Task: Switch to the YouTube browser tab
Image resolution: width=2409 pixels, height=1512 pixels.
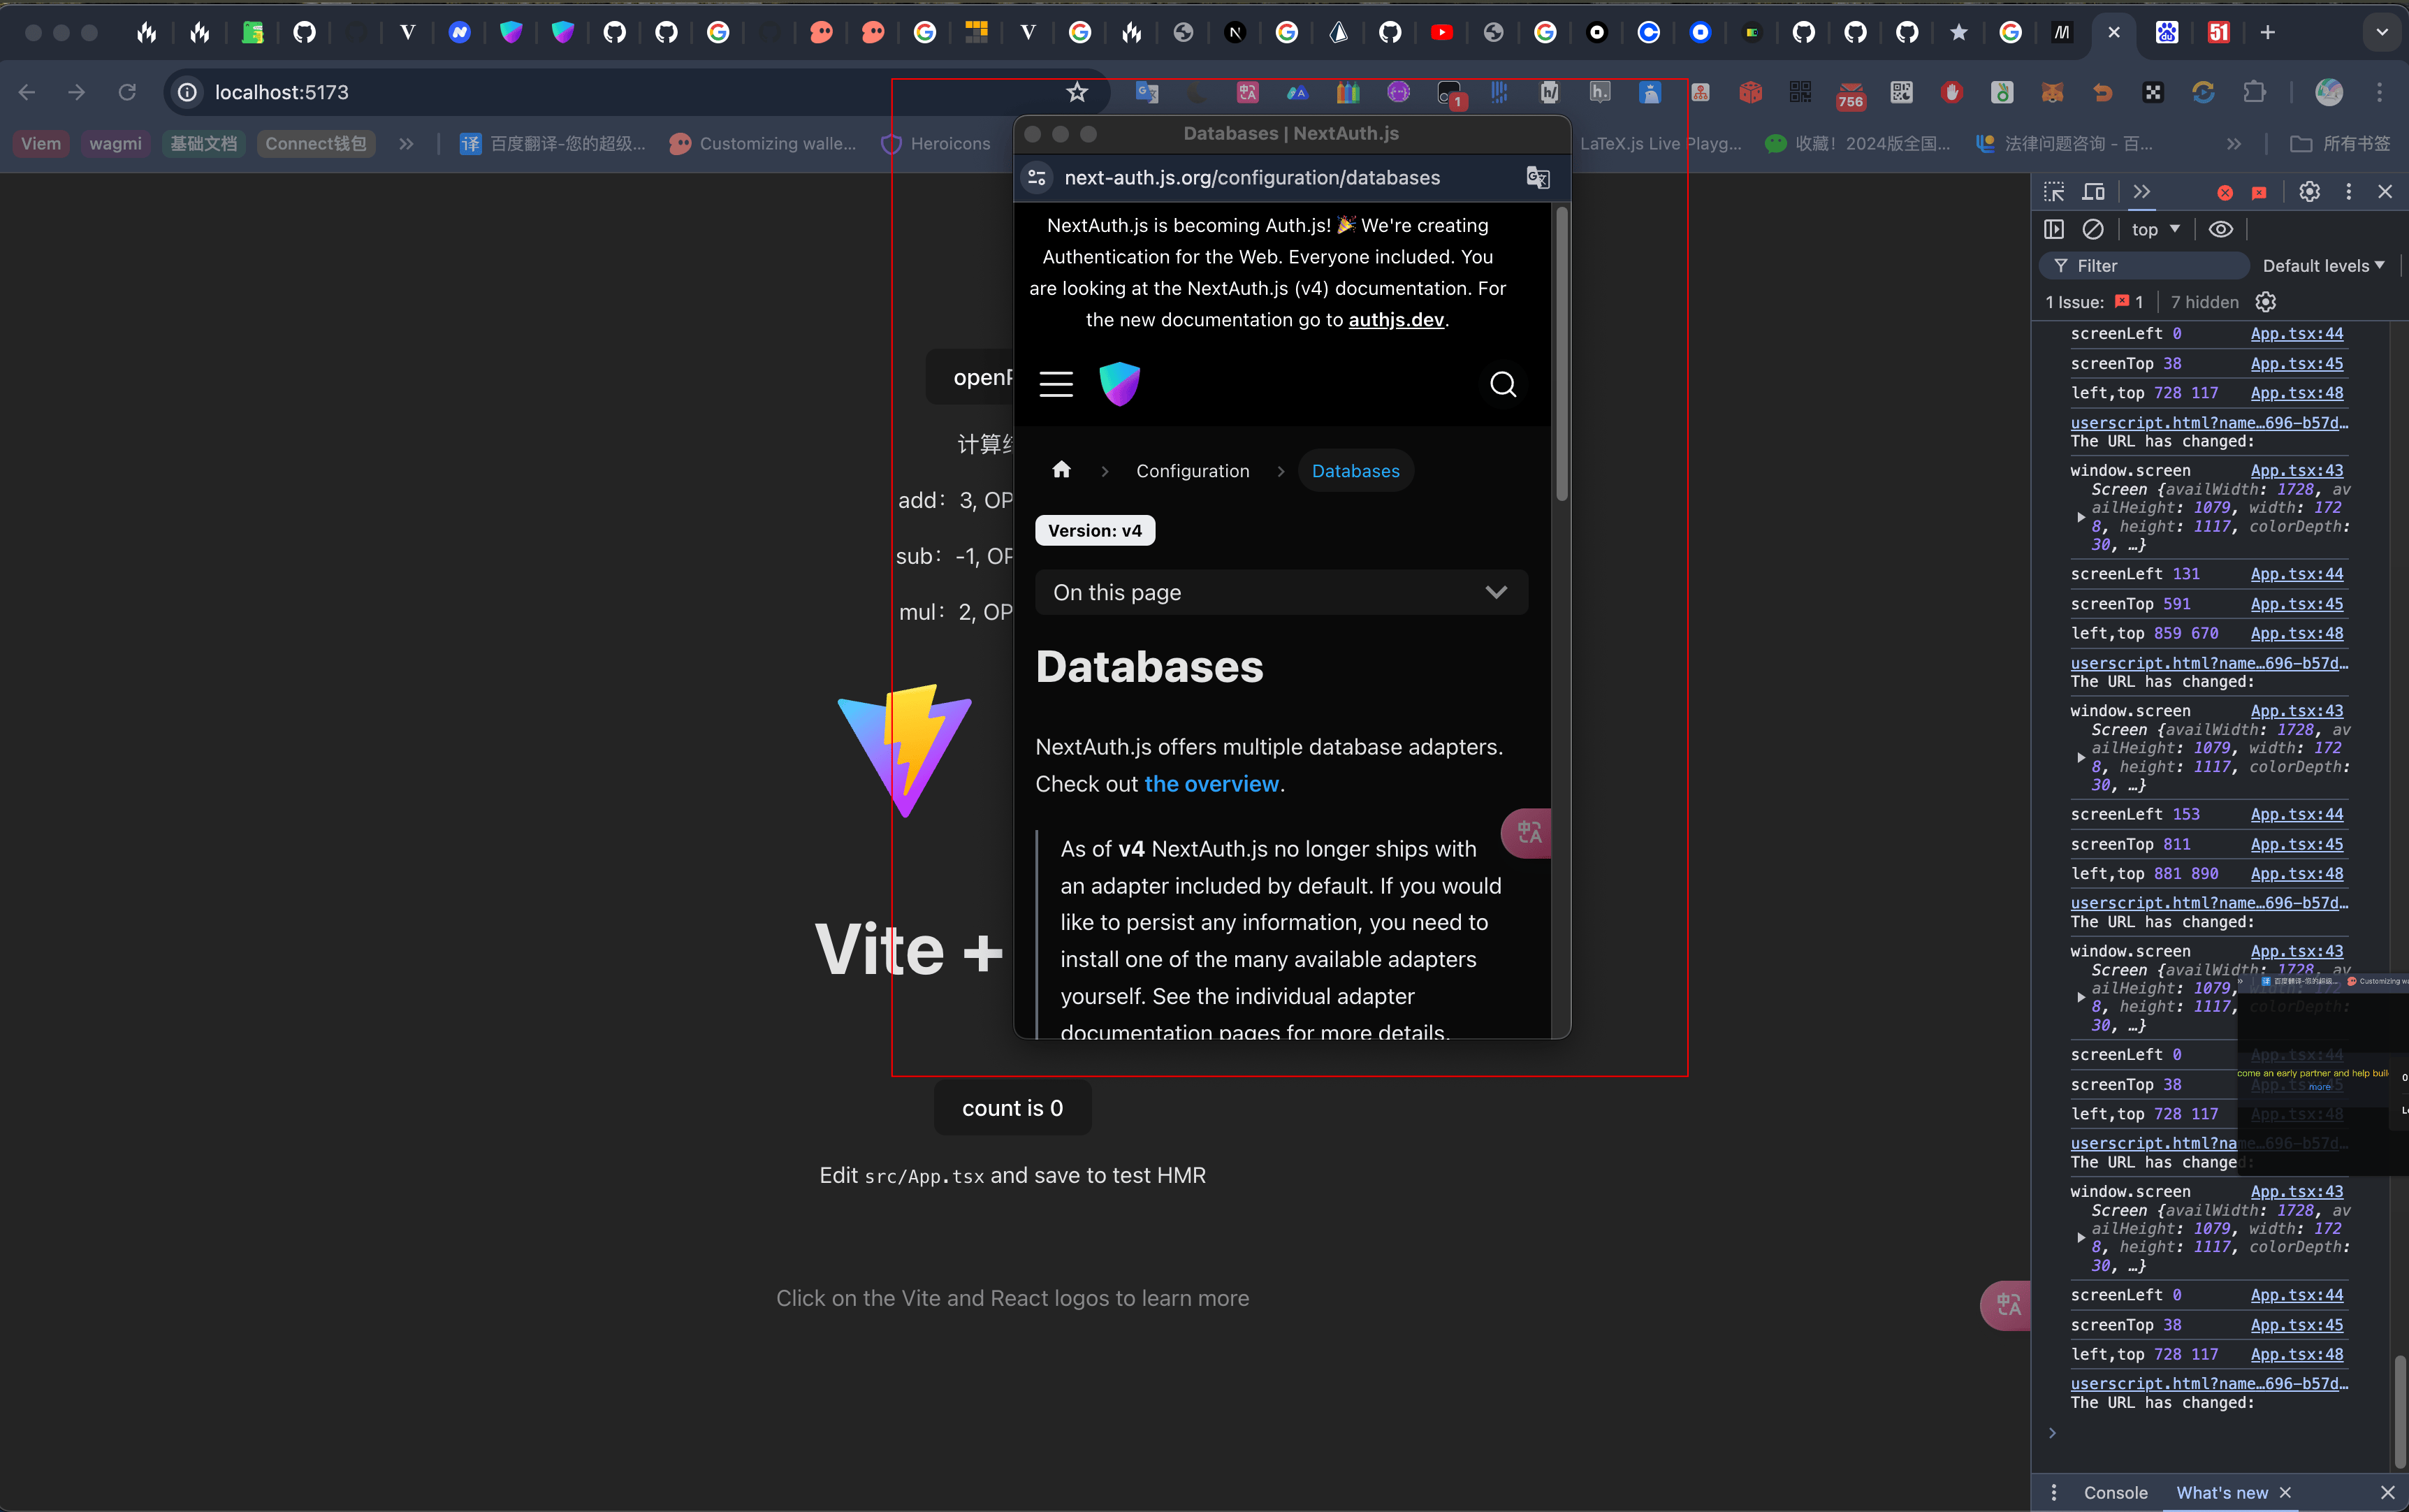Action: click(1441, 33)
